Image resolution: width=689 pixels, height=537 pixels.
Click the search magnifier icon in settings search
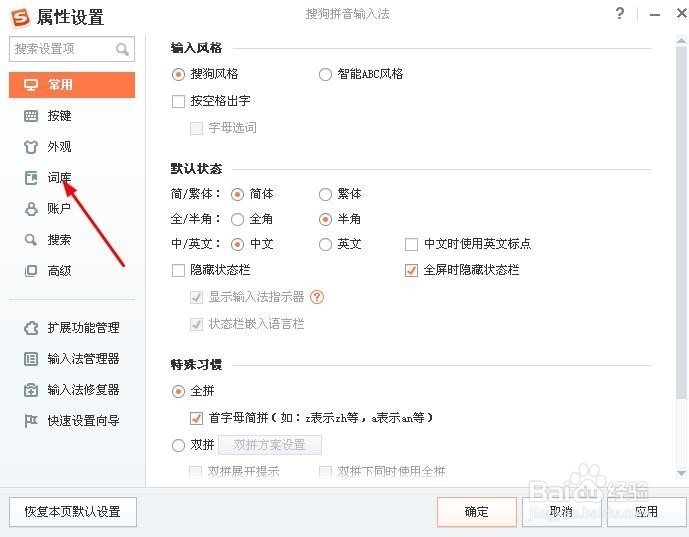coord(122,49)
